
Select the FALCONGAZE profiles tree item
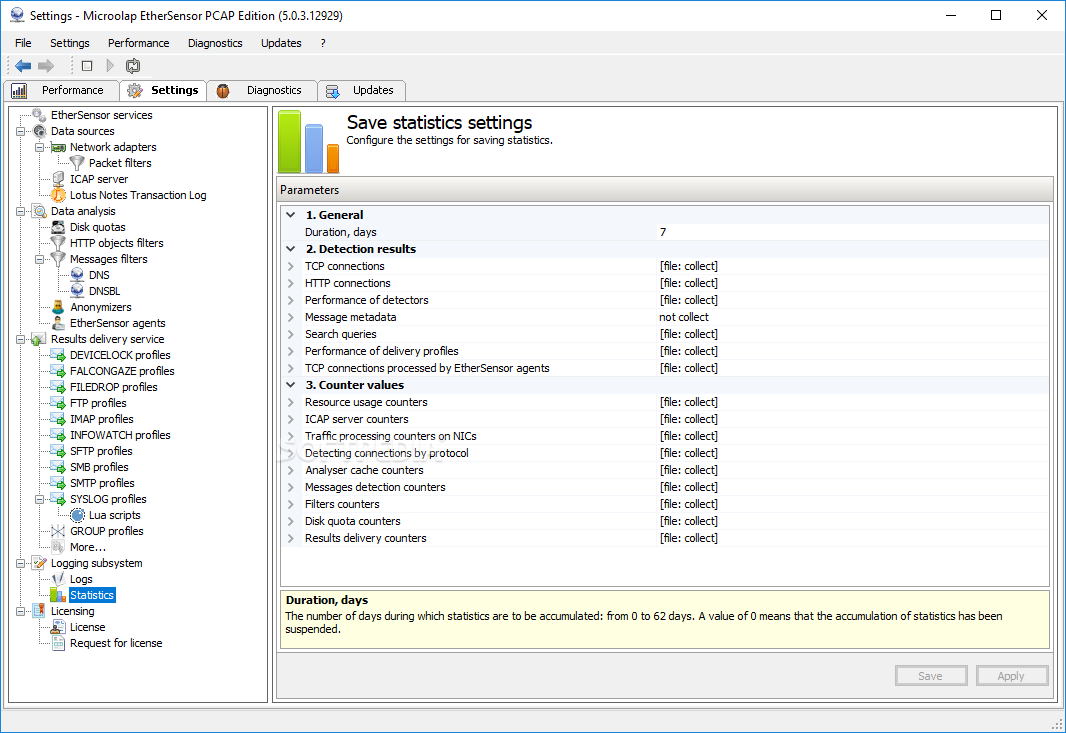[122, 371]
